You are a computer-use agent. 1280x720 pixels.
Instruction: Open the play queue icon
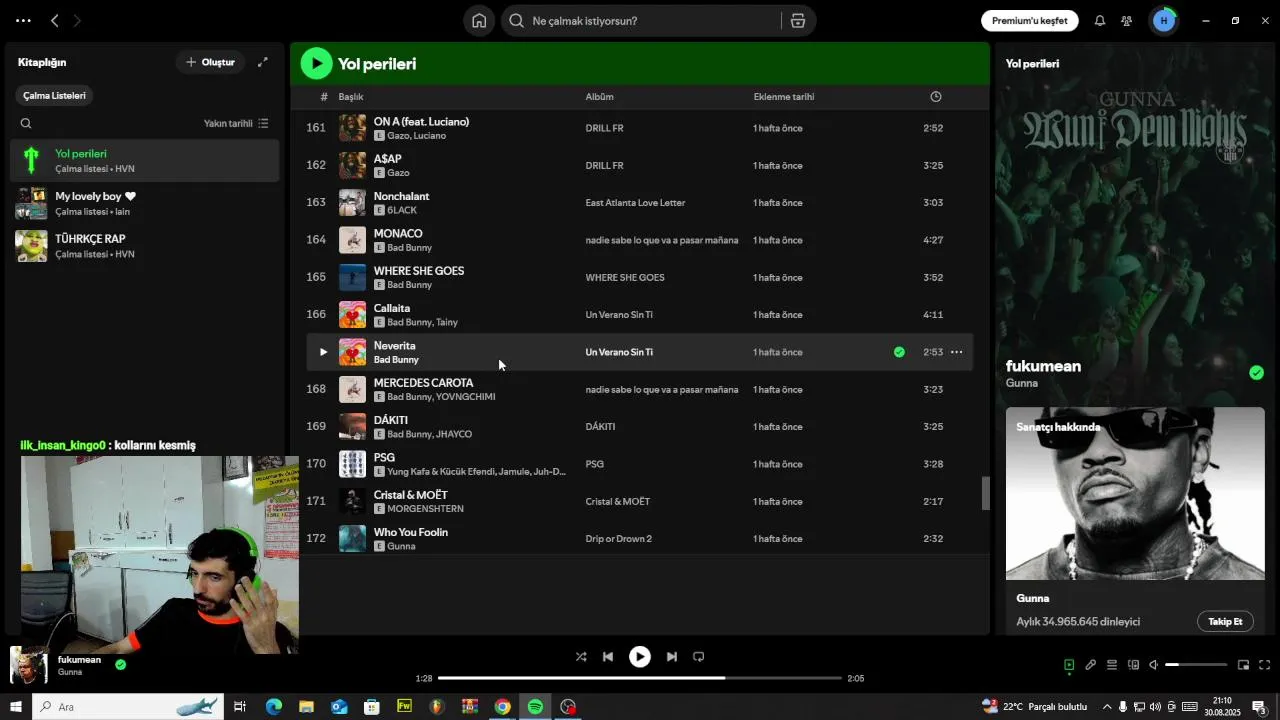1112,665
